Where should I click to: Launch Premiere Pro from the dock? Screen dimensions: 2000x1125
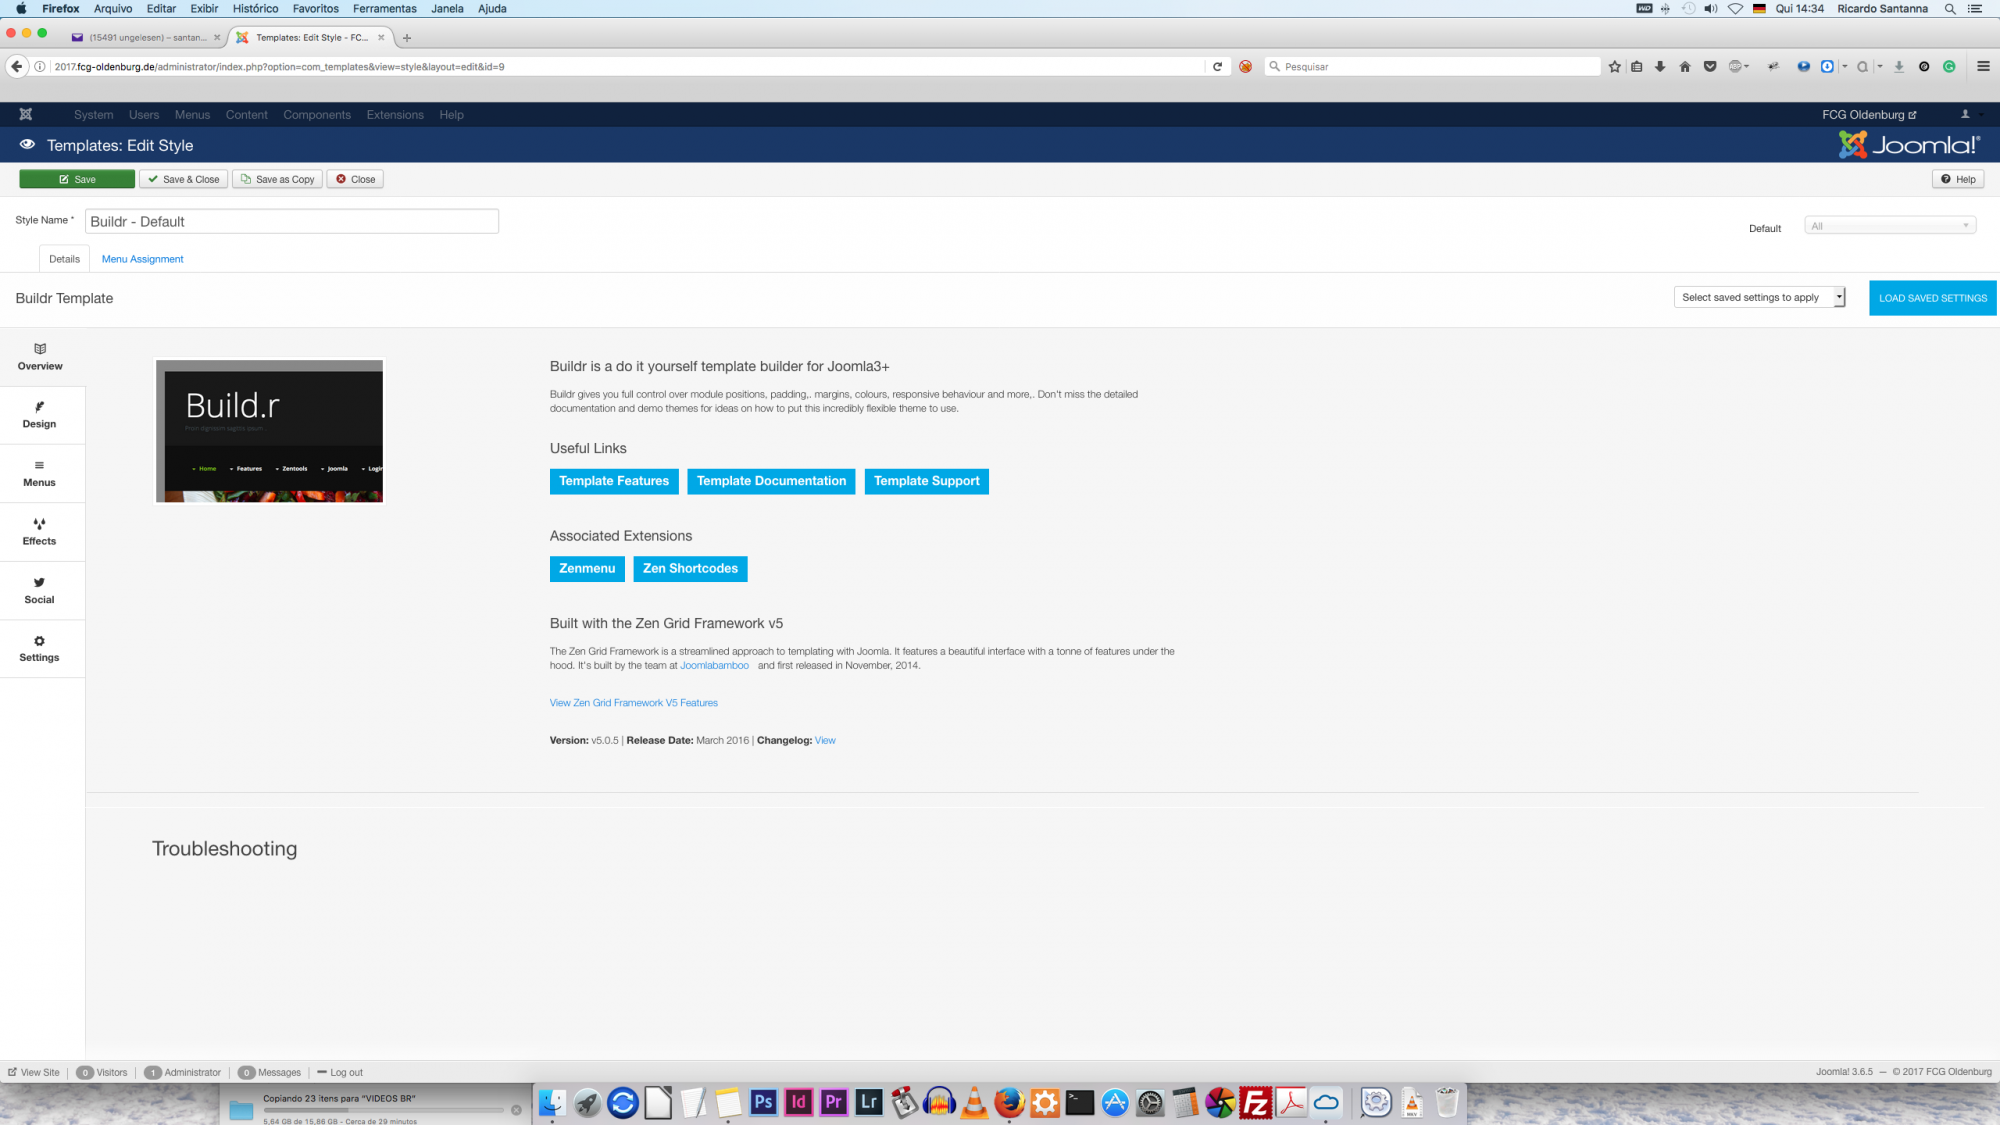pyautogui.click(x=833, y=1102)
